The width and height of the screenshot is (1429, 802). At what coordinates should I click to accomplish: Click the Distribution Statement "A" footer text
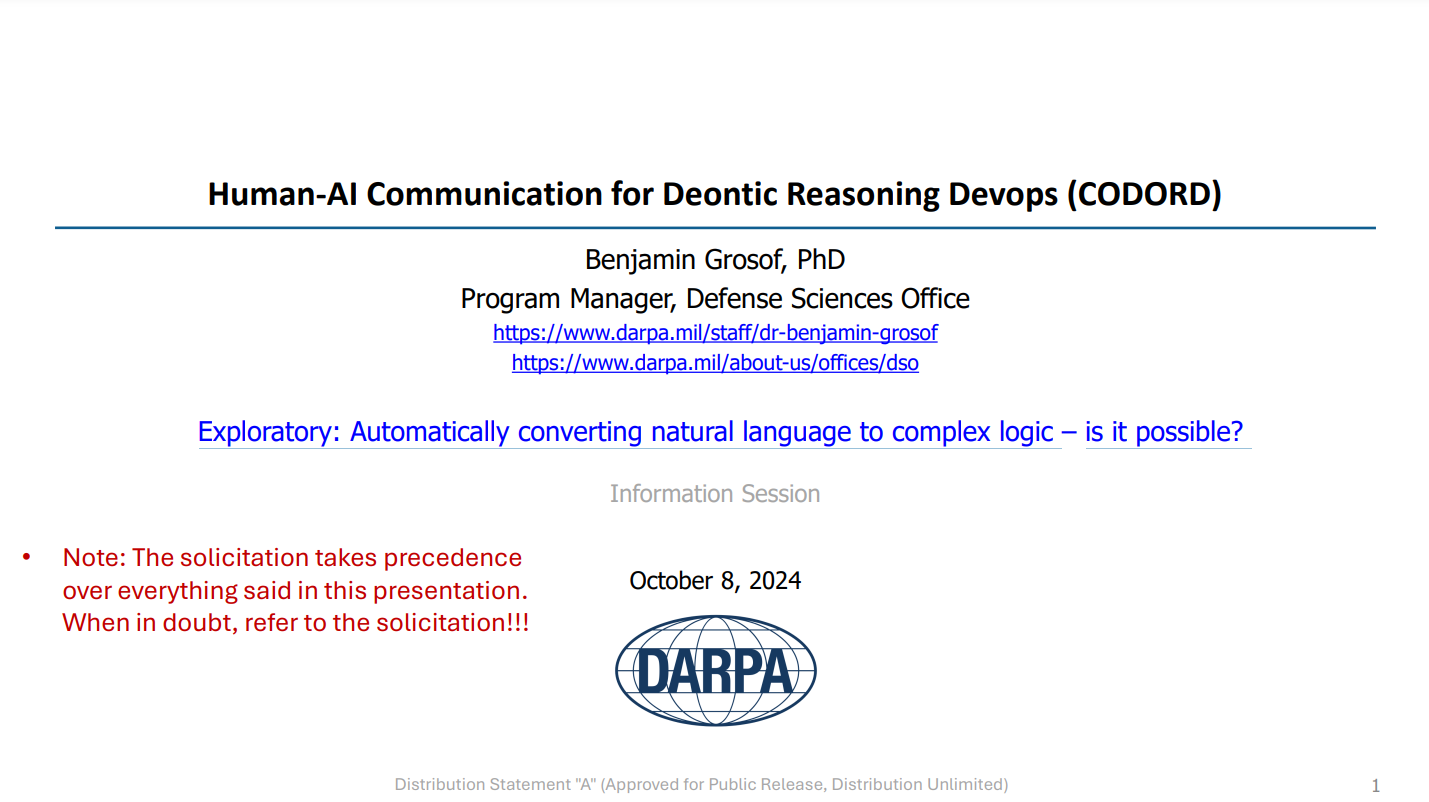pos(701,784)
